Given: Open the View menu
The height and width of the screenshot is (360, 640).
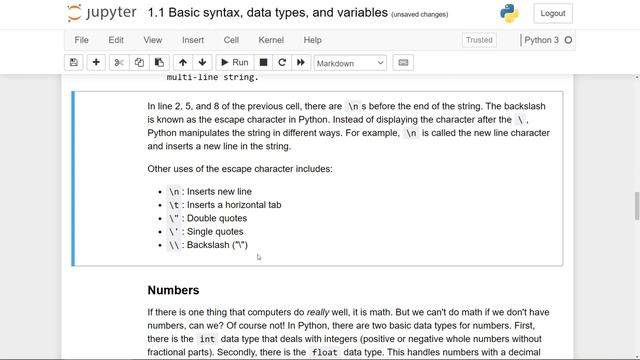Looking at the screenshot, I should pos(153,40).
